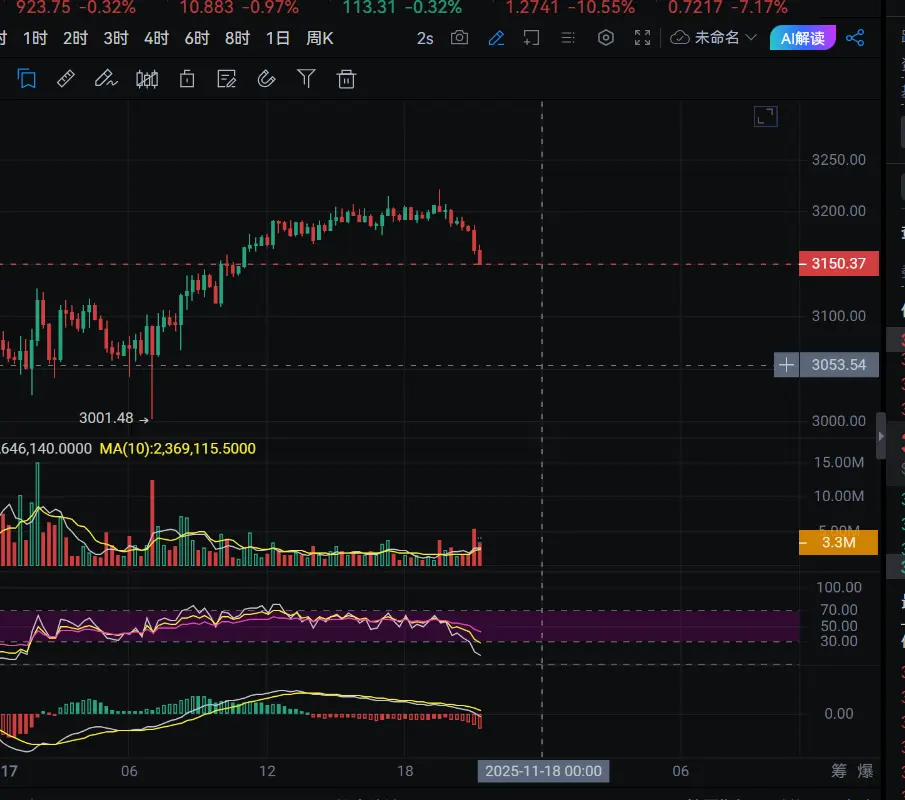Delete drawings with trash icon
This screenshot has height=800, width=905.
pyautogui.click(x=346, y=78)
